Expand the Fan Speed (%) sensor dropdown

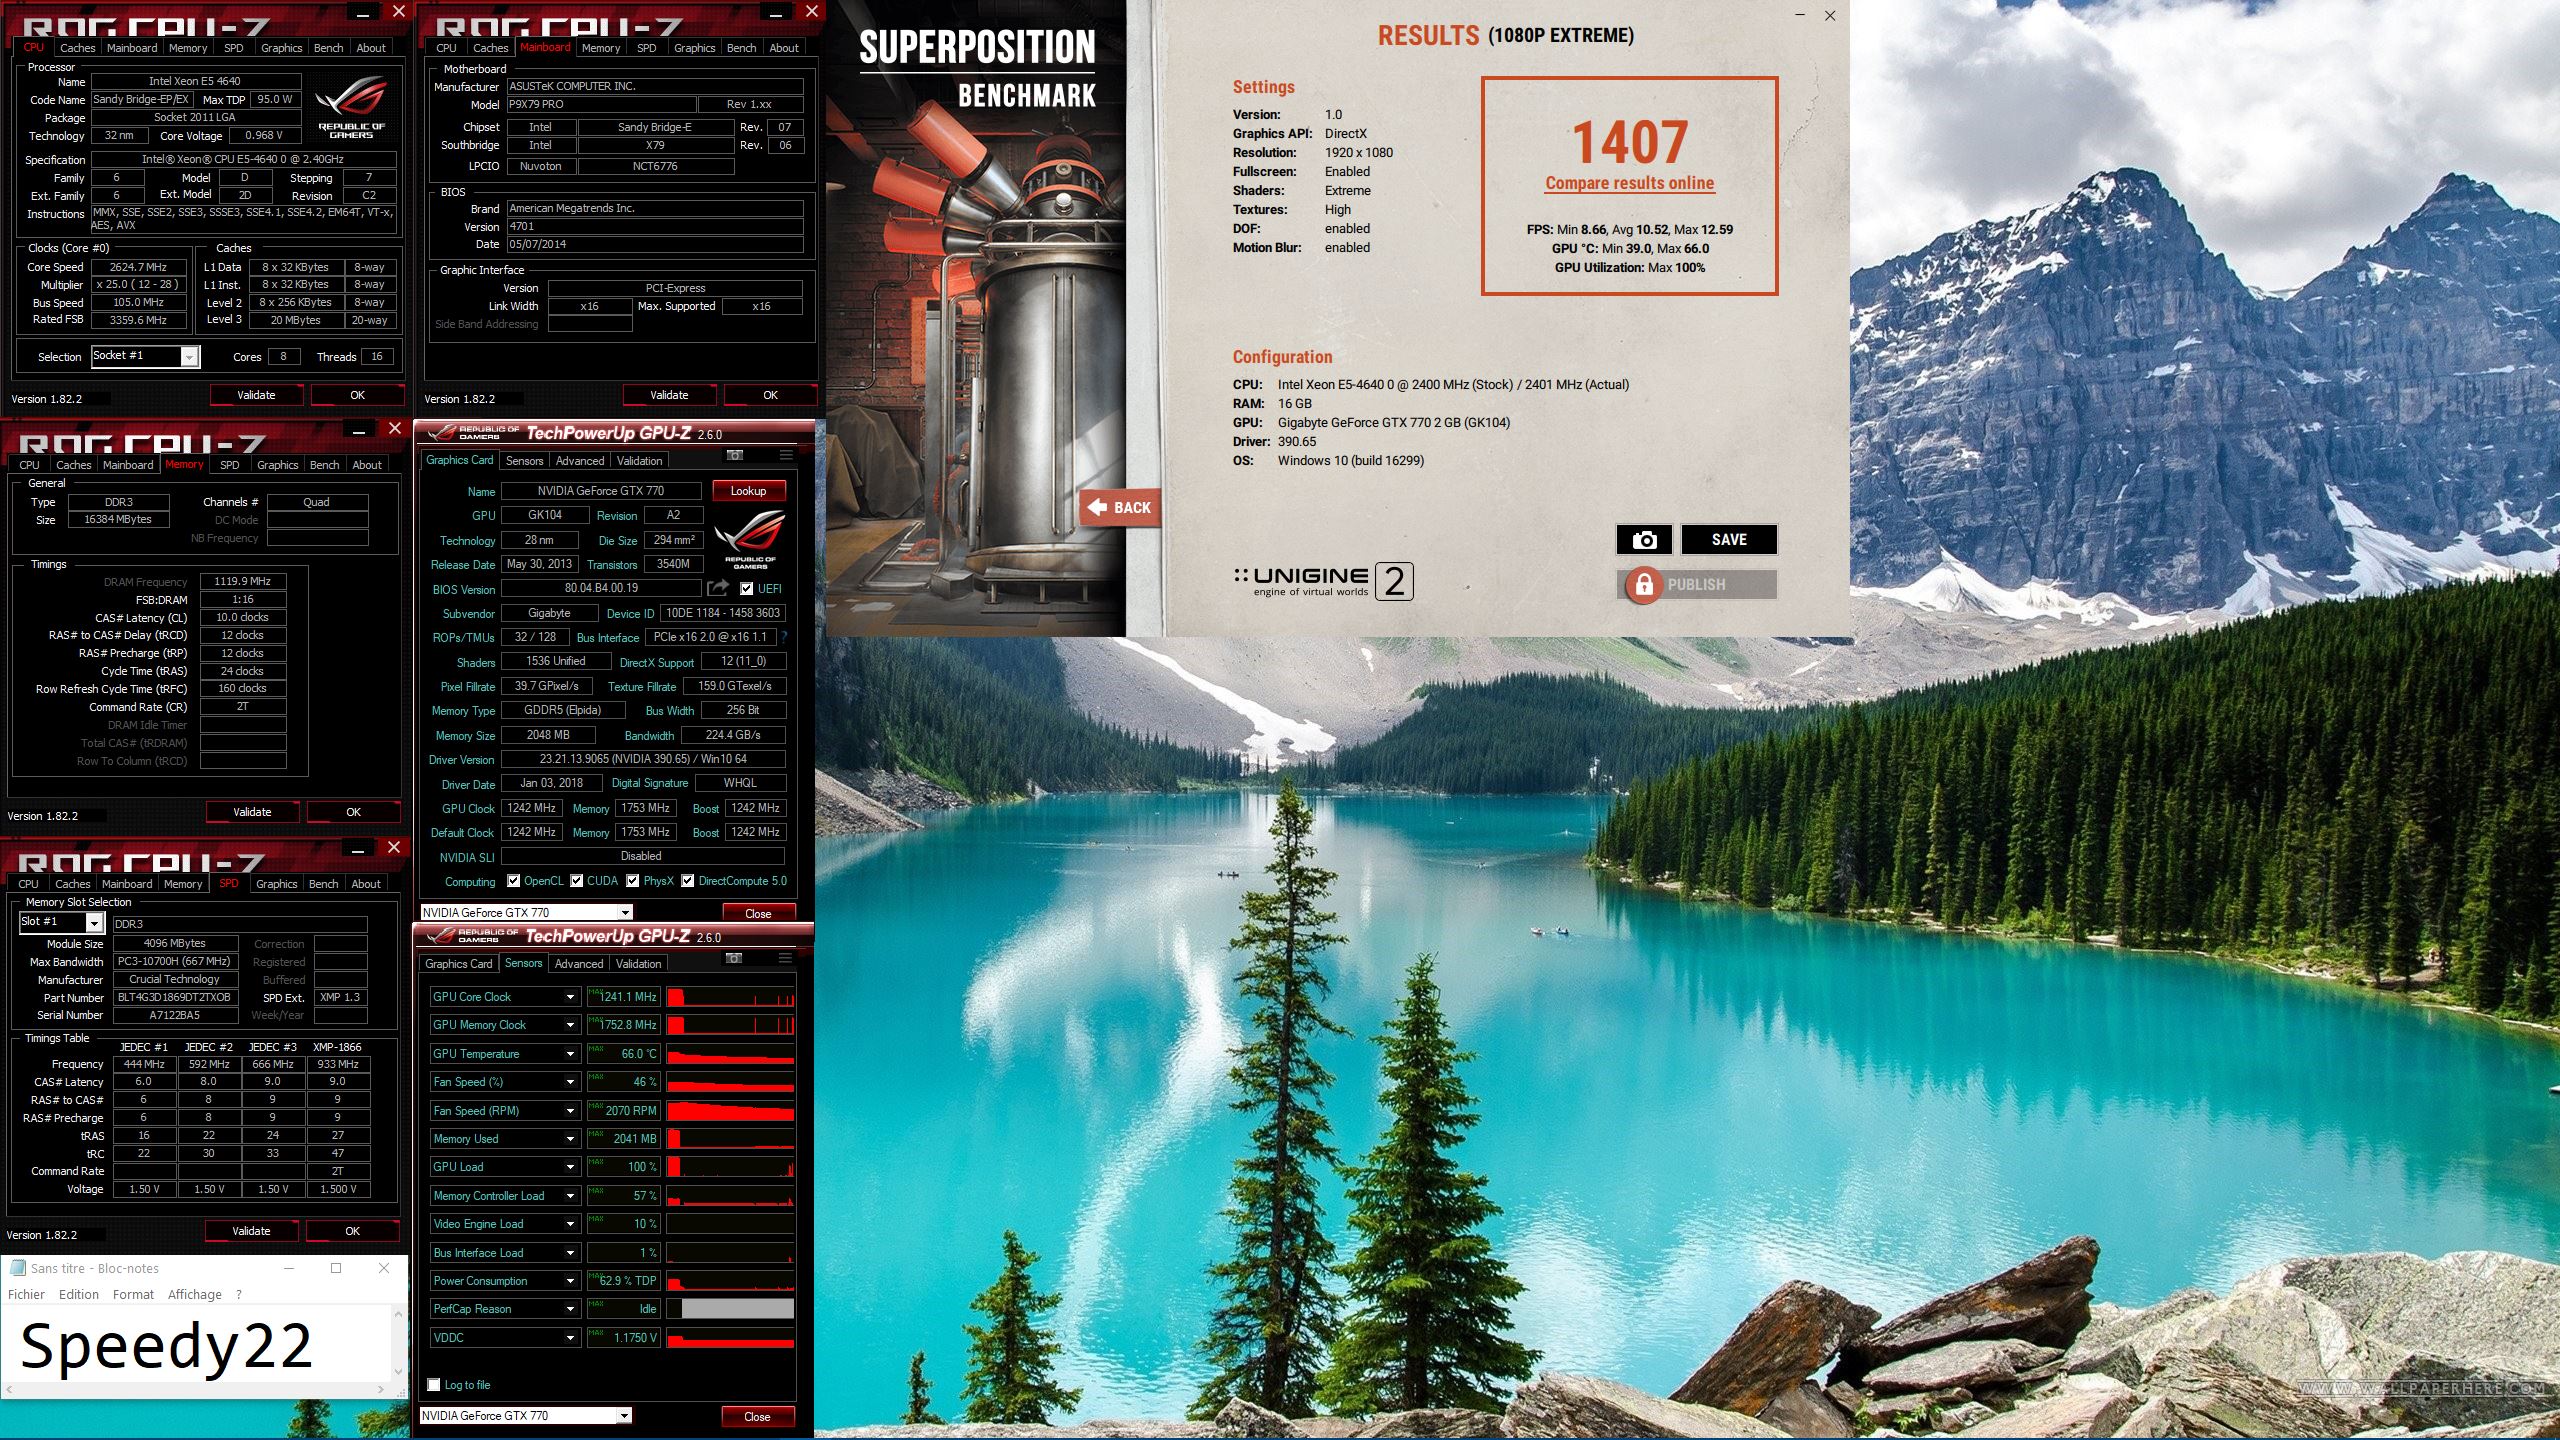point(570,1082)
